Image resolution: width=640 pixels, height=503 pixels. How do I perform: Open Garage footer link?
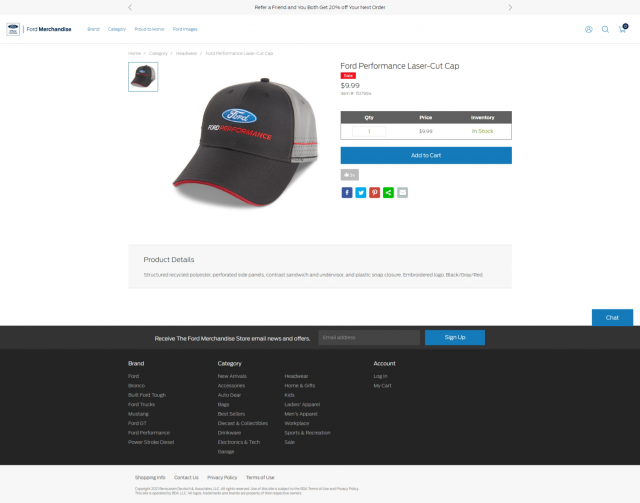pyautogui.click(x=226, y=452)
